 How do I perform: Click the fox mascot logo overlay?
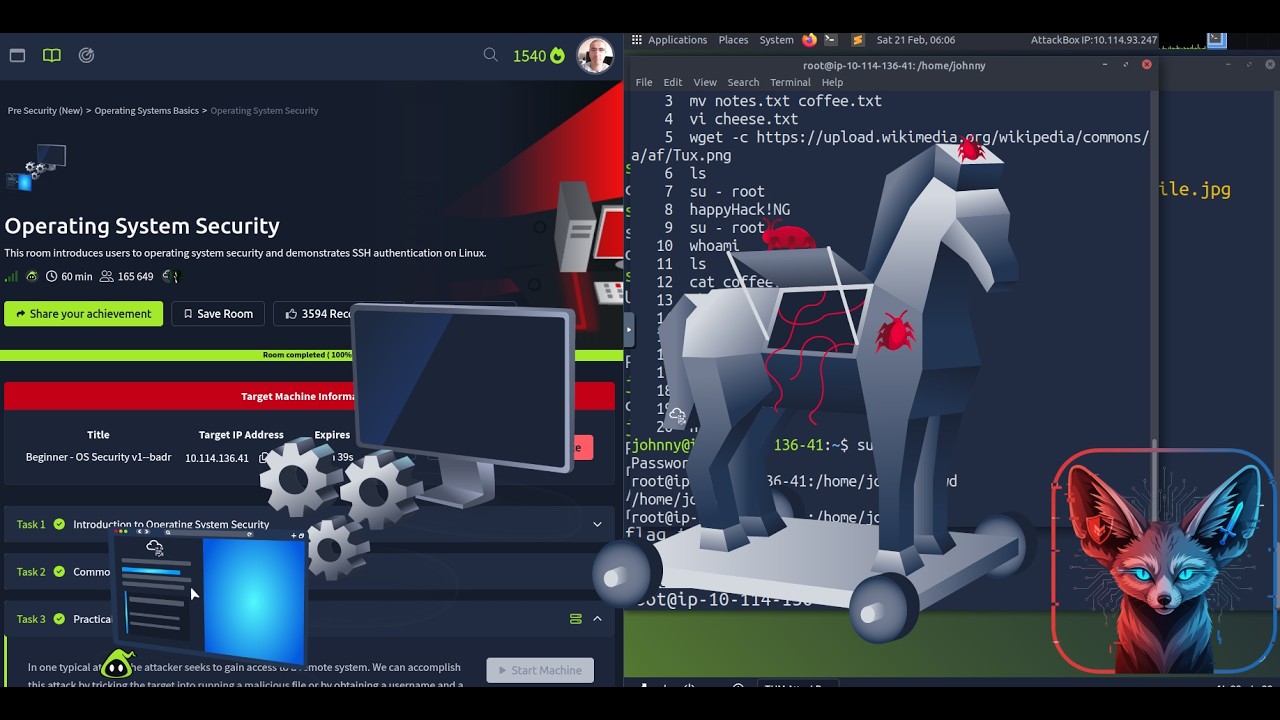point(1164,561)
